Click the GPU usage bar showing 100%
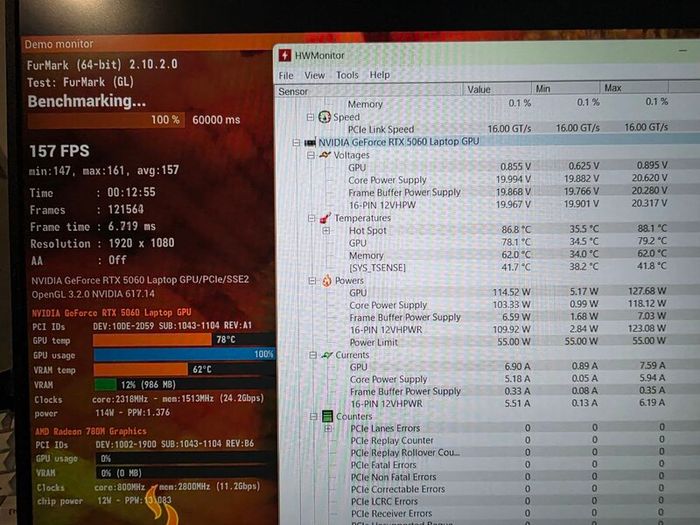 click(x=184, y=354)
